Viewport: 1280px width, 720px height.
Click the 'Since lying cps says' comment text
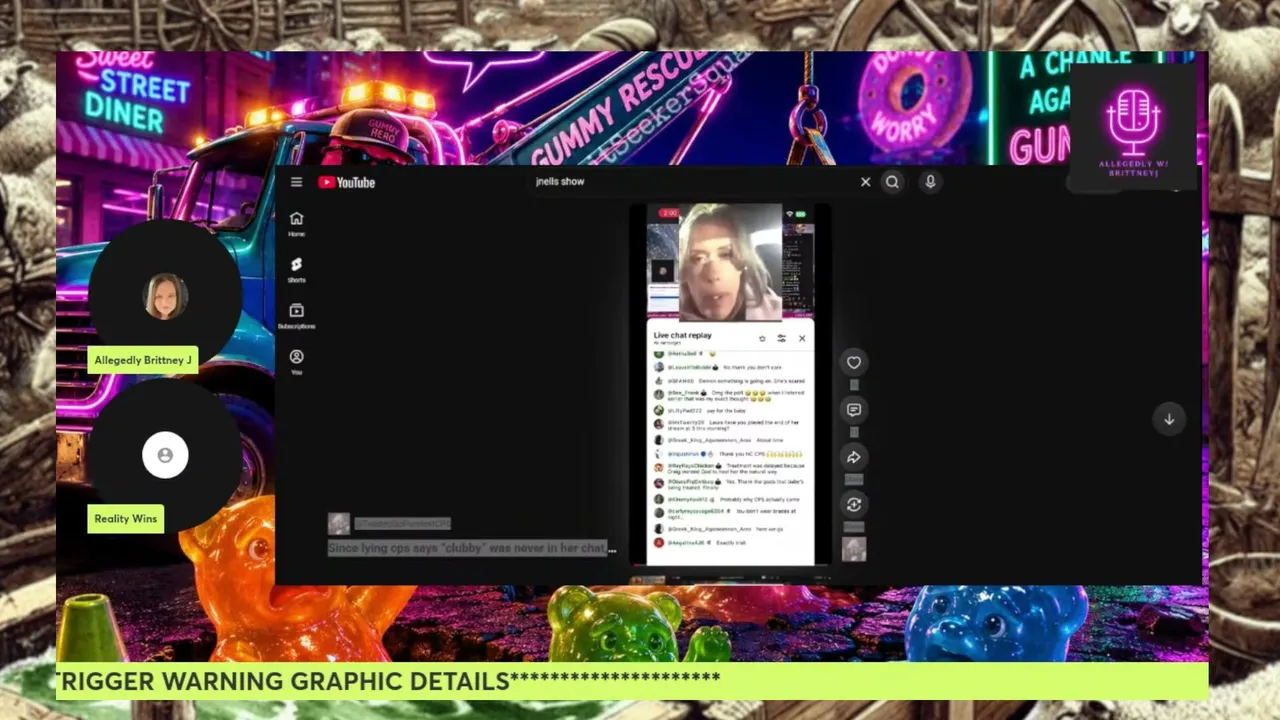[x=472, y=548]
